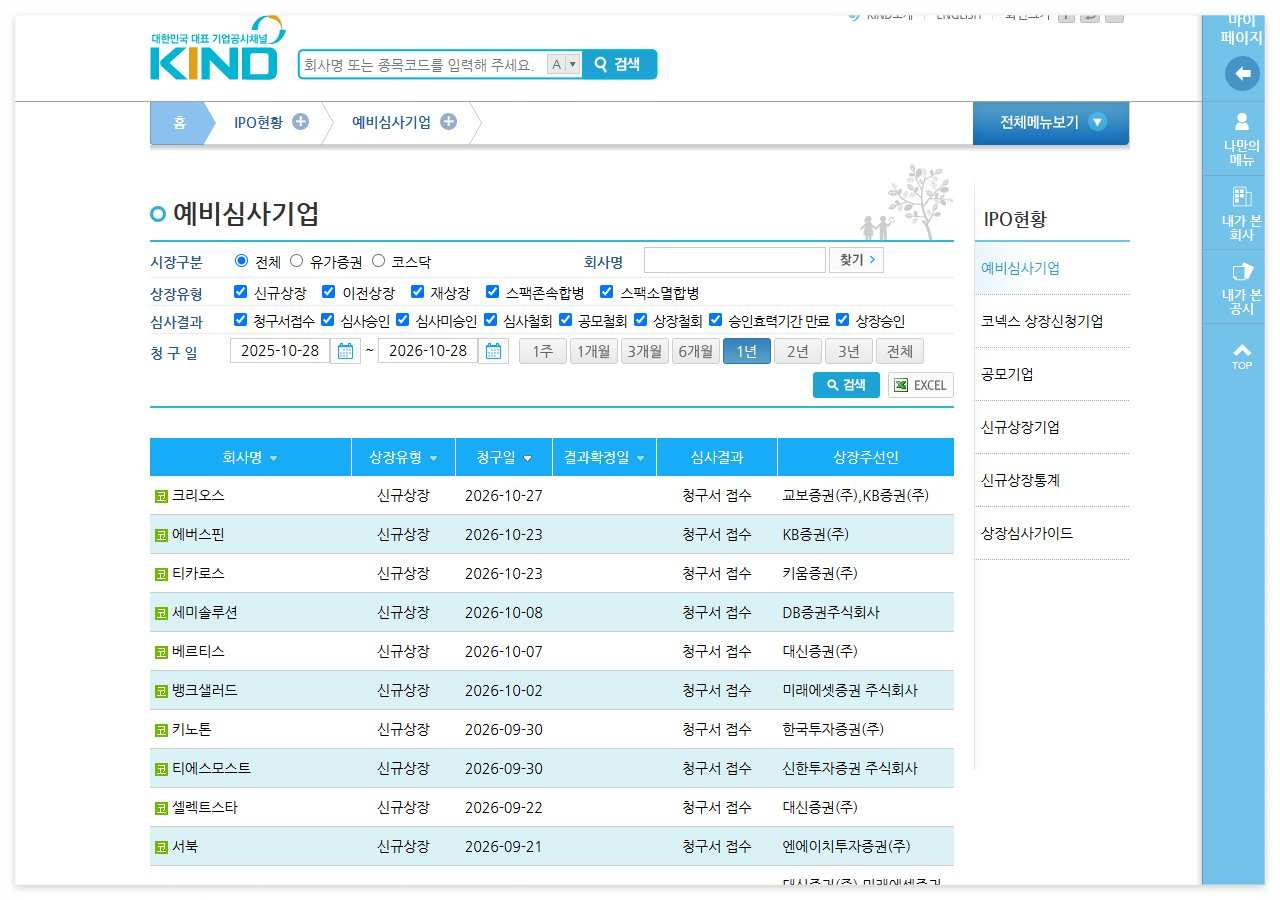1280x900 pixels.
Task: Open the 전체메뉴보기 dropdown
Action: [1051, 123]
